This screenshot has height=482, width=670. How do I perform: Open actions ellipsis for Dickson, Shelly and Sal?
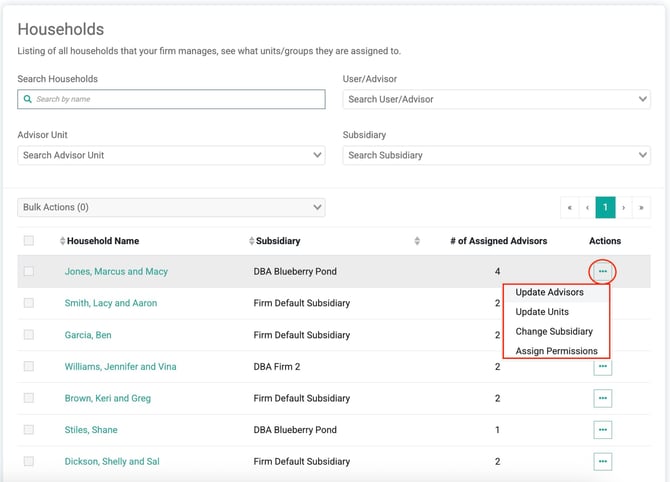coord(602,462)
